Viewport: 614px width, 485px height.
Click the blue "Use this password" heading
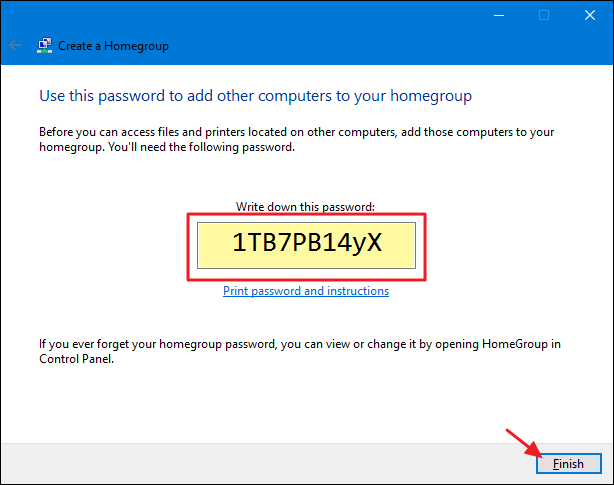point(255,96)
